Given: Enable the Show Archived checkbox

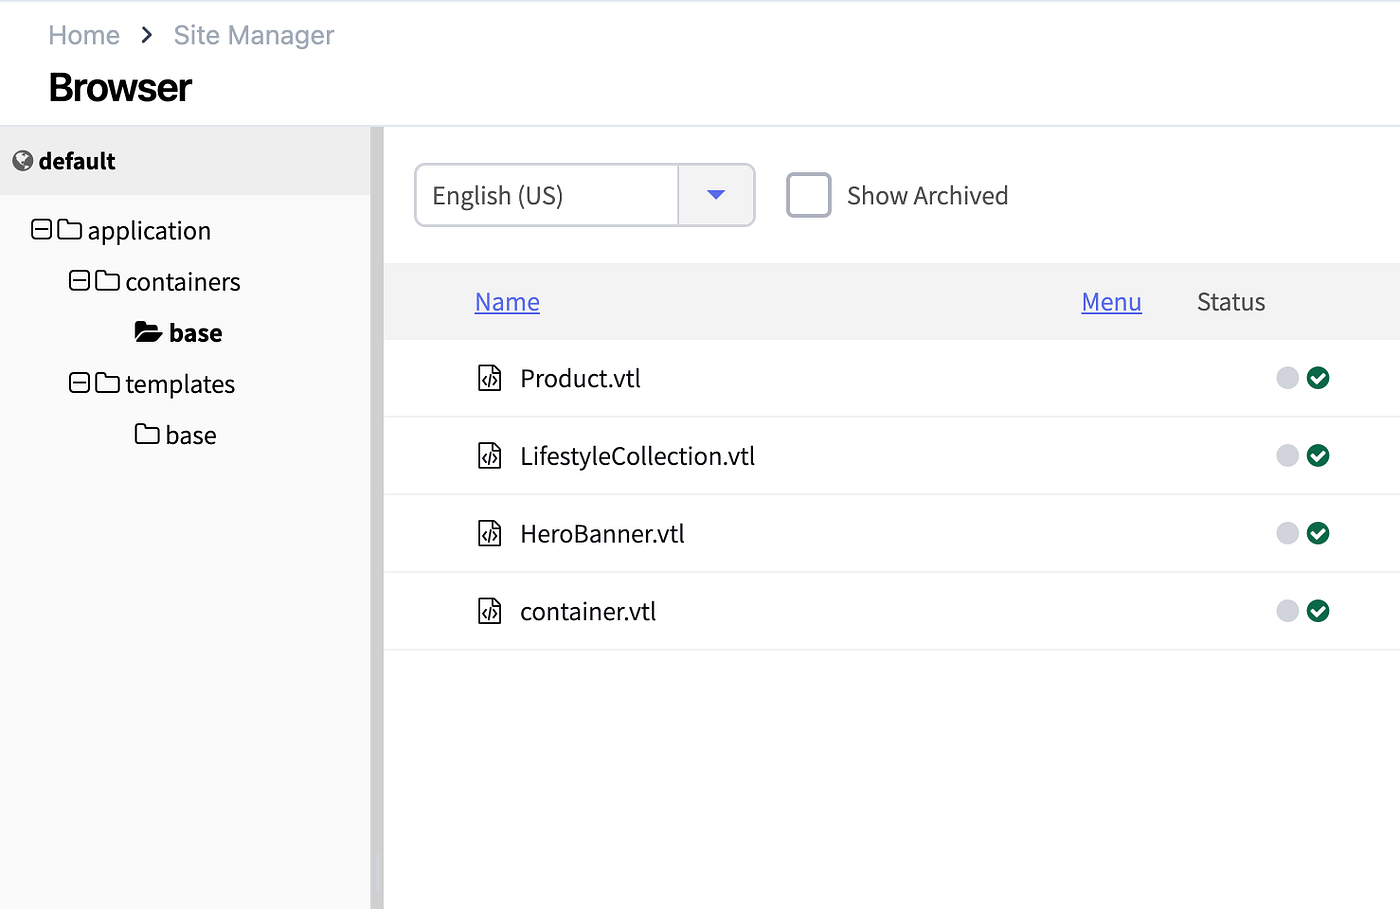Looking at the screenshot, I should tap(809, 195).
